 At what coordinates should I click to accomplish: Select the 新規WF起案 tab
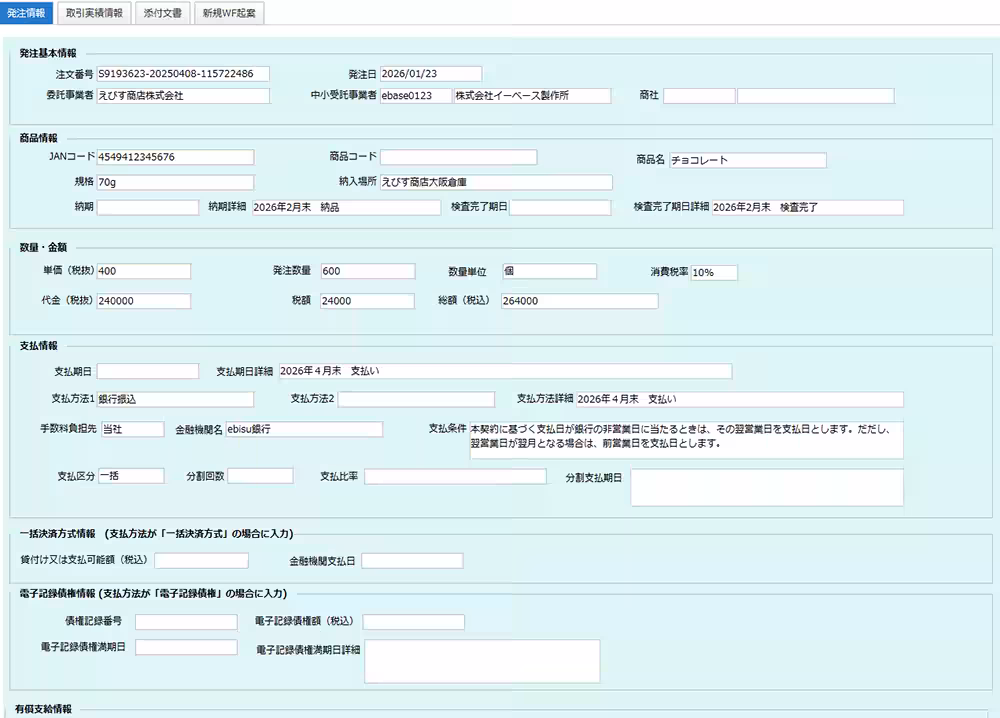point(228,14)
